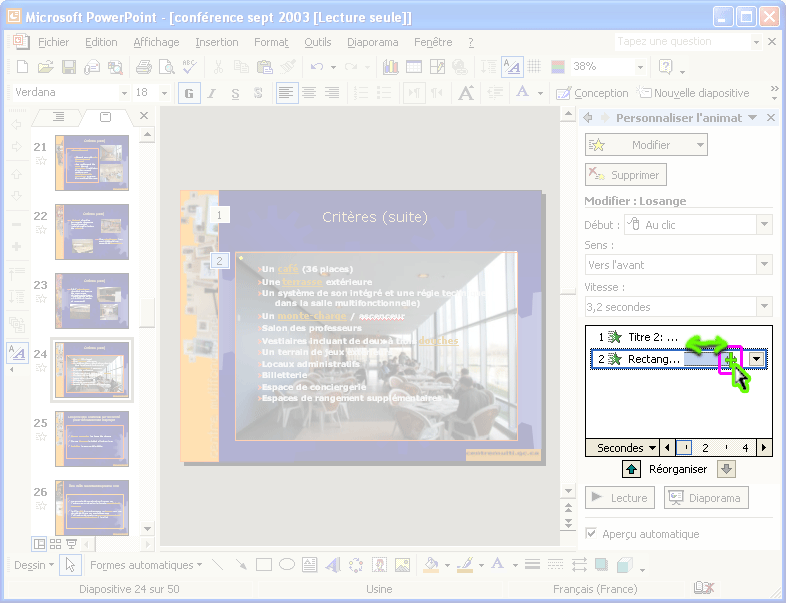Image resolution: width=786 pixels, height=603 pixels.
Task: Open the Diaporama menu
Action: (x=372, y=42)
